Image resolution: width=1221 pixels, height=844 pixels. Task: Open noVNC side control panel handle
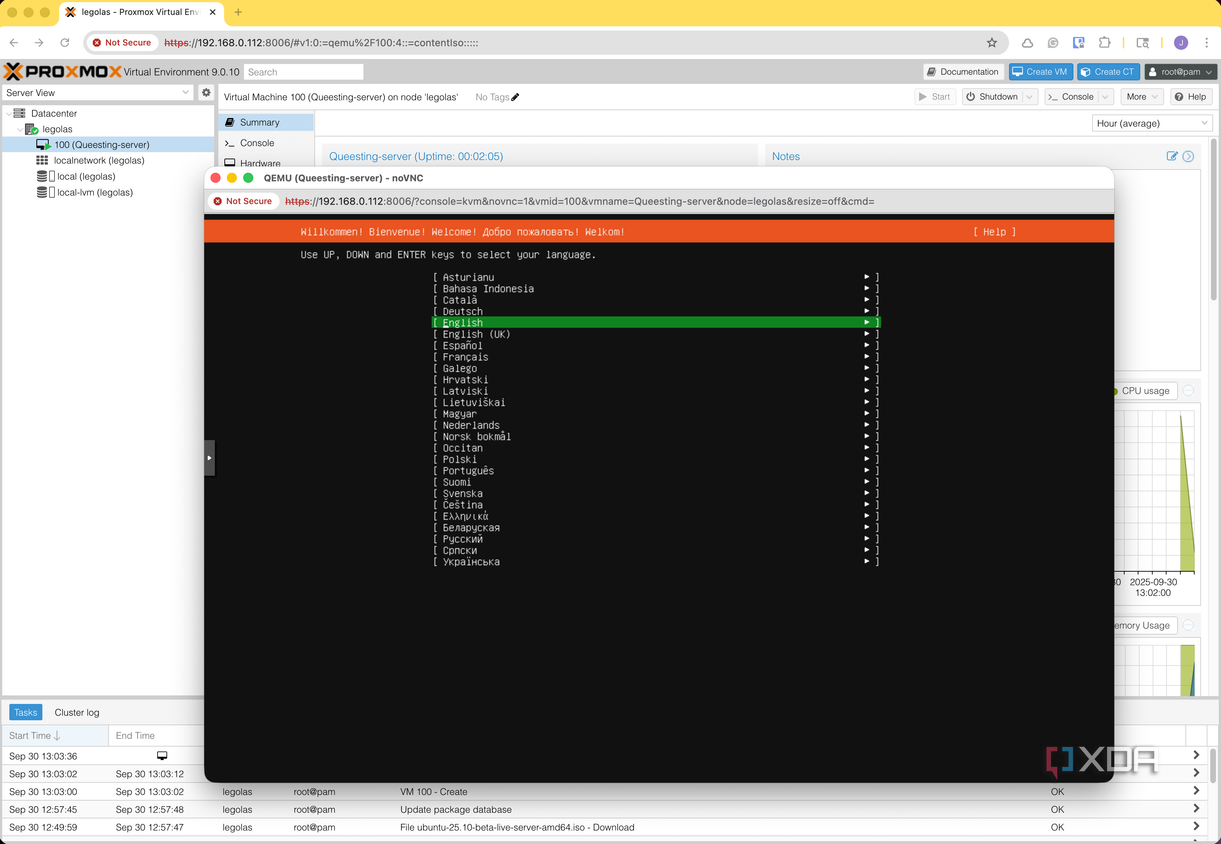209,458
